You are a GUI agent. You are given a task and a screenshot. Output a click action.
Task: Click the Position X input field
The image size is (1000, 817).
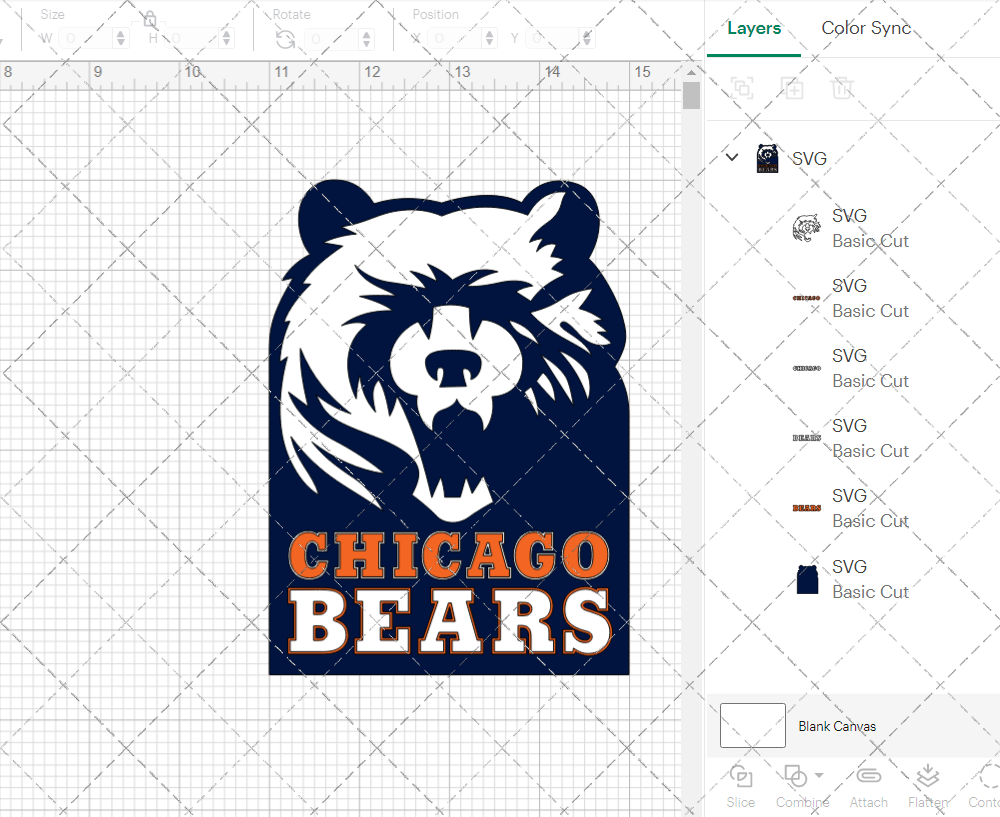[x=455, y=38]
